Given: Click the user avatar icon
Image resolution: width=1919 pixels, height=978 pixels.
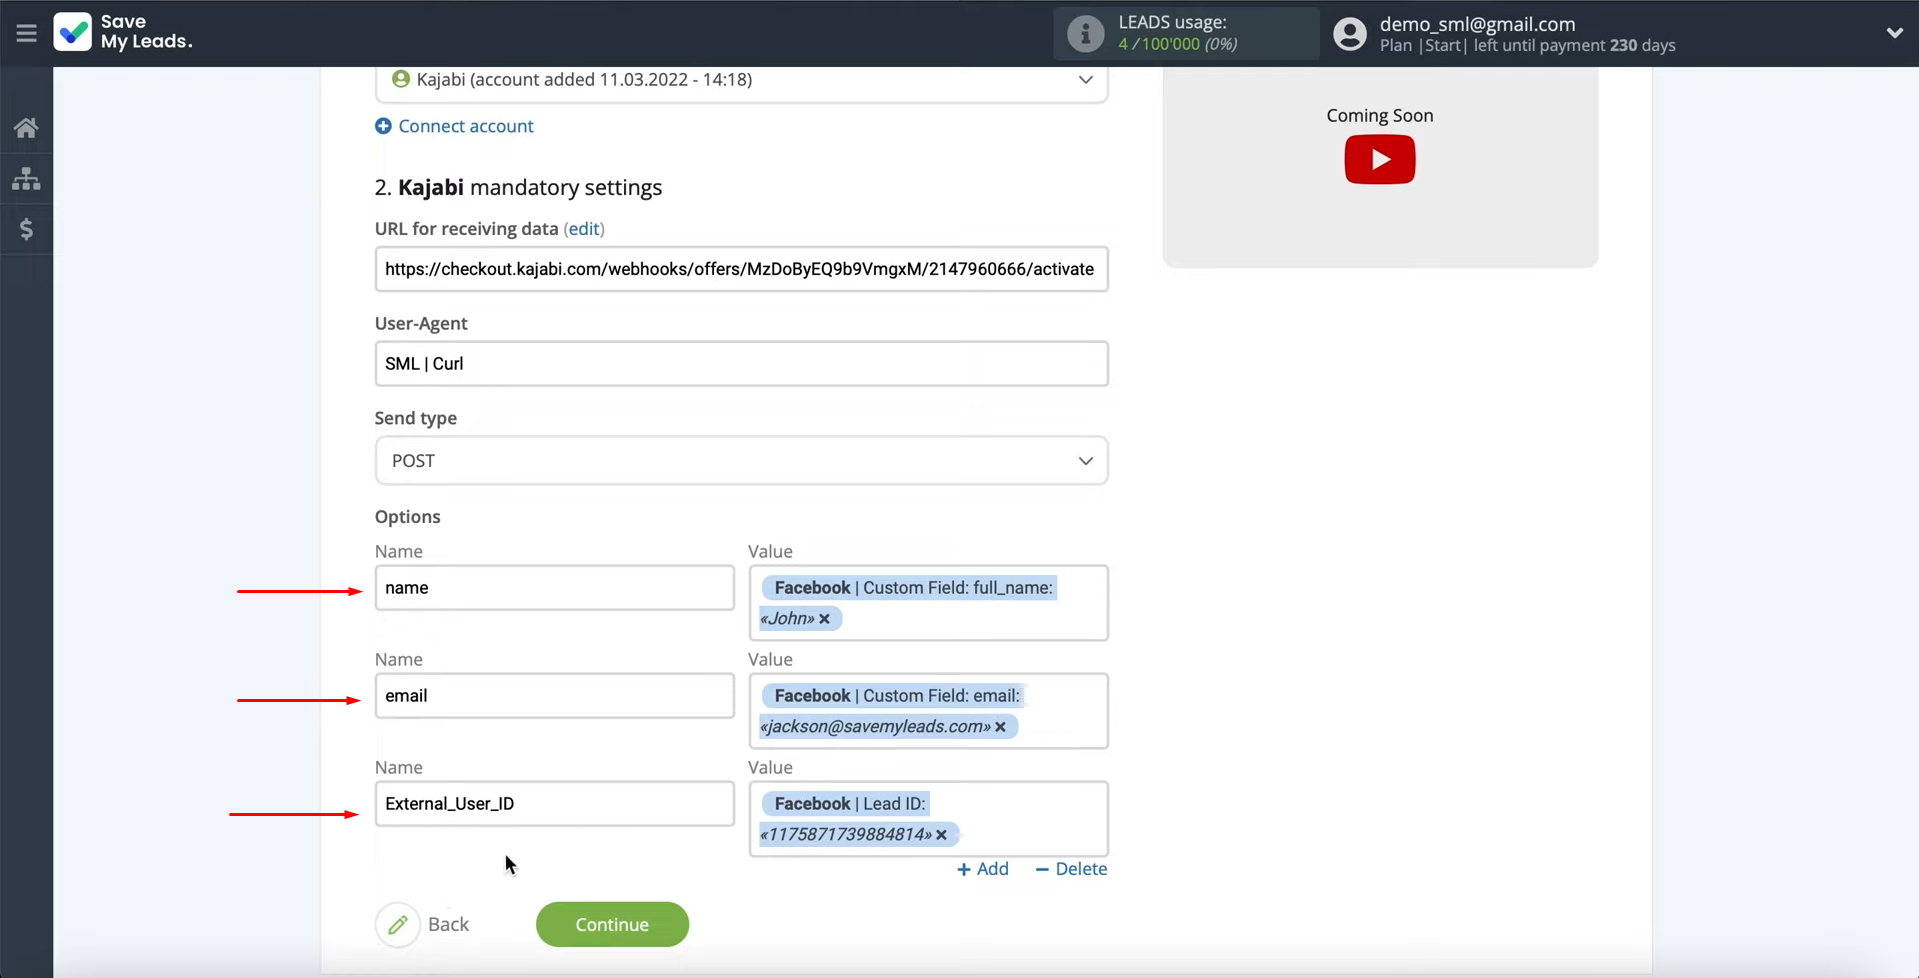Looking at the screenshot, I should (x=1349, y=34).
